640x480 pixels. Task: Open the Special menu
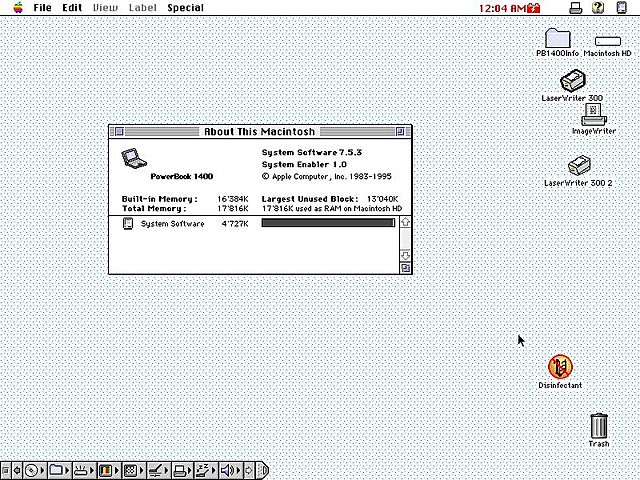tap(185, 8)
